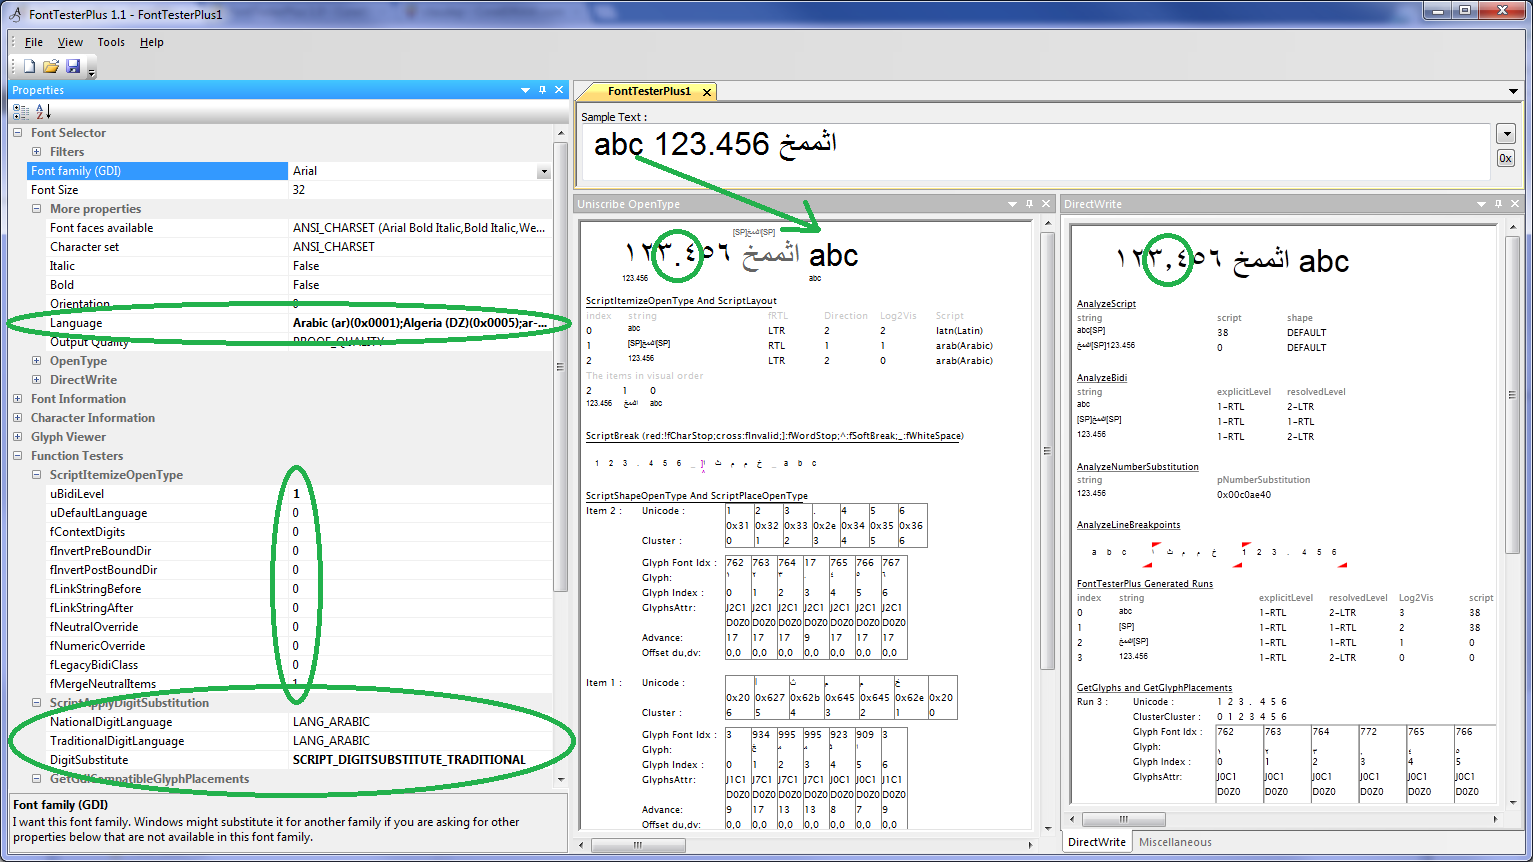Sort the Properties grid alphabetically
The height and width of the screenshot is (862, 1533).
(x=43, y=112)
